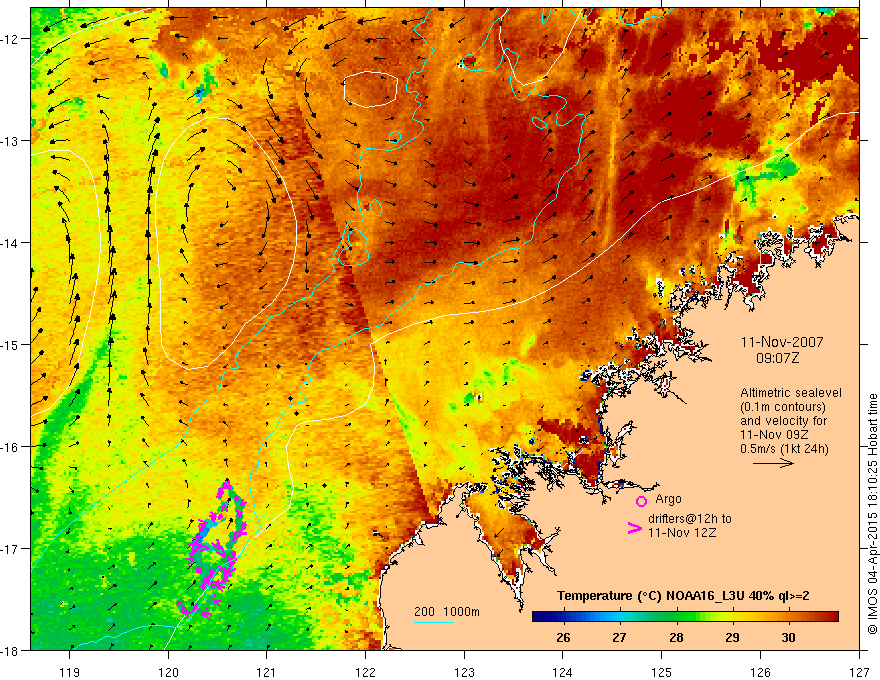Click latitude axis label -14
This screenshot has height=680, width=880.
(x=11, y=243)
